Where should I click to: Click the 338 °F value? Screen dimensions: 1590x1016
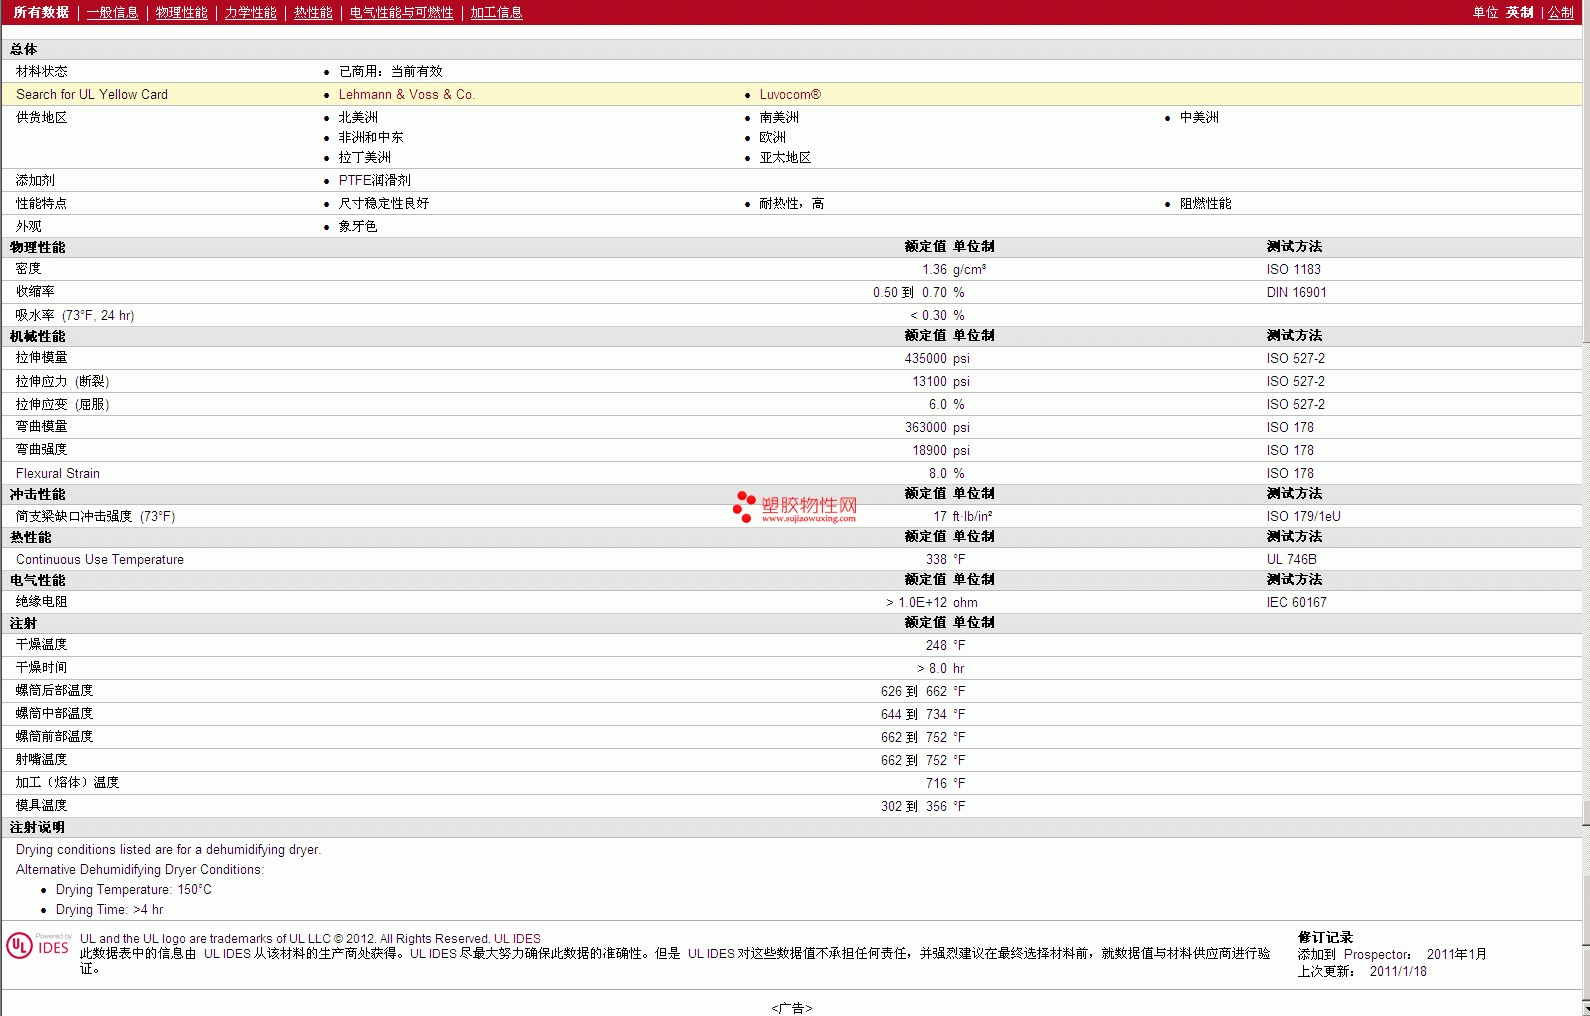click(945, 559)
